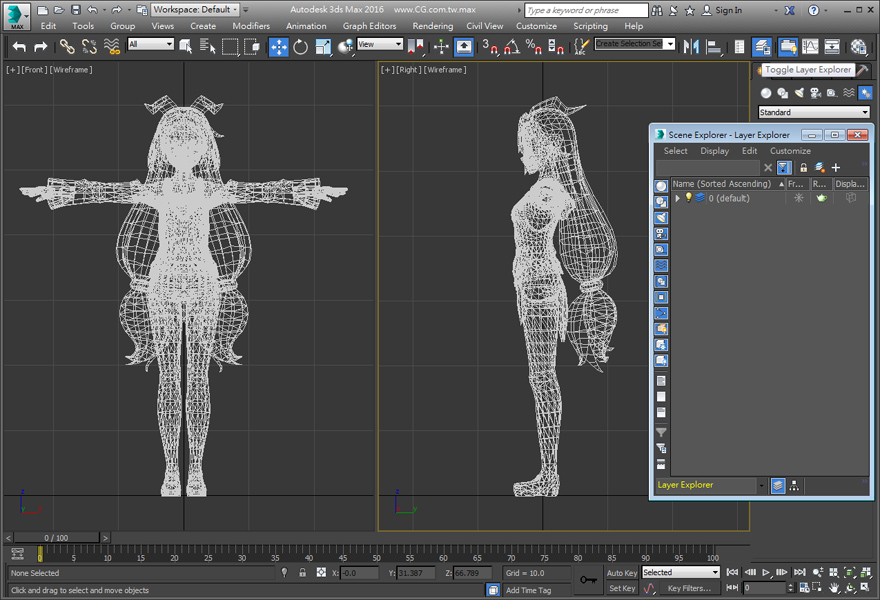This screenshot has height=600, width=880.
Task: Open Select by Name dialog icon
Action: 207,47
